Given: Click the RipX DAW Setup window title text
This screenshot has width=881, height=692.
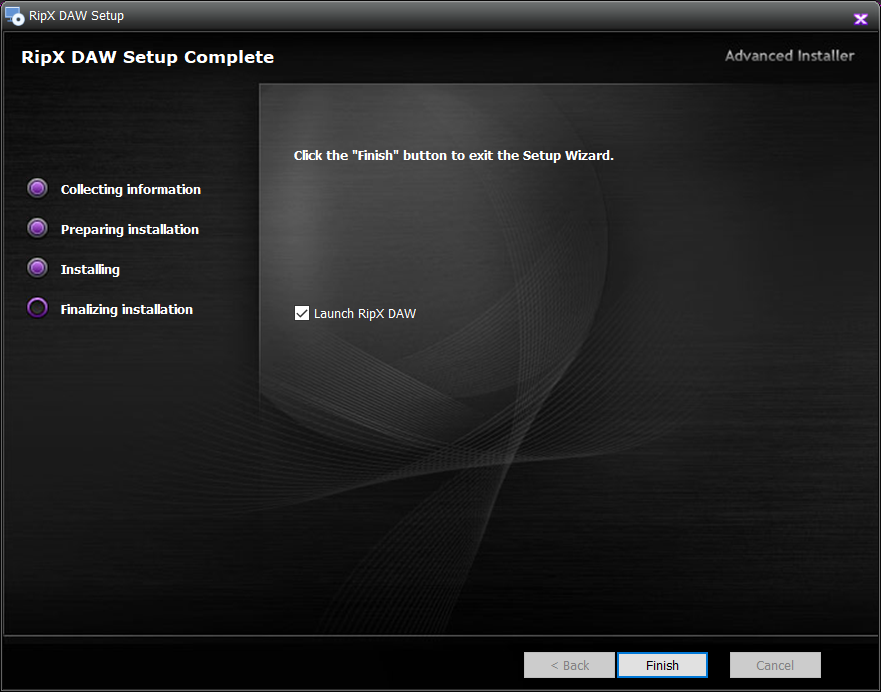Looking at the screenshot, I should coord(76,16).
